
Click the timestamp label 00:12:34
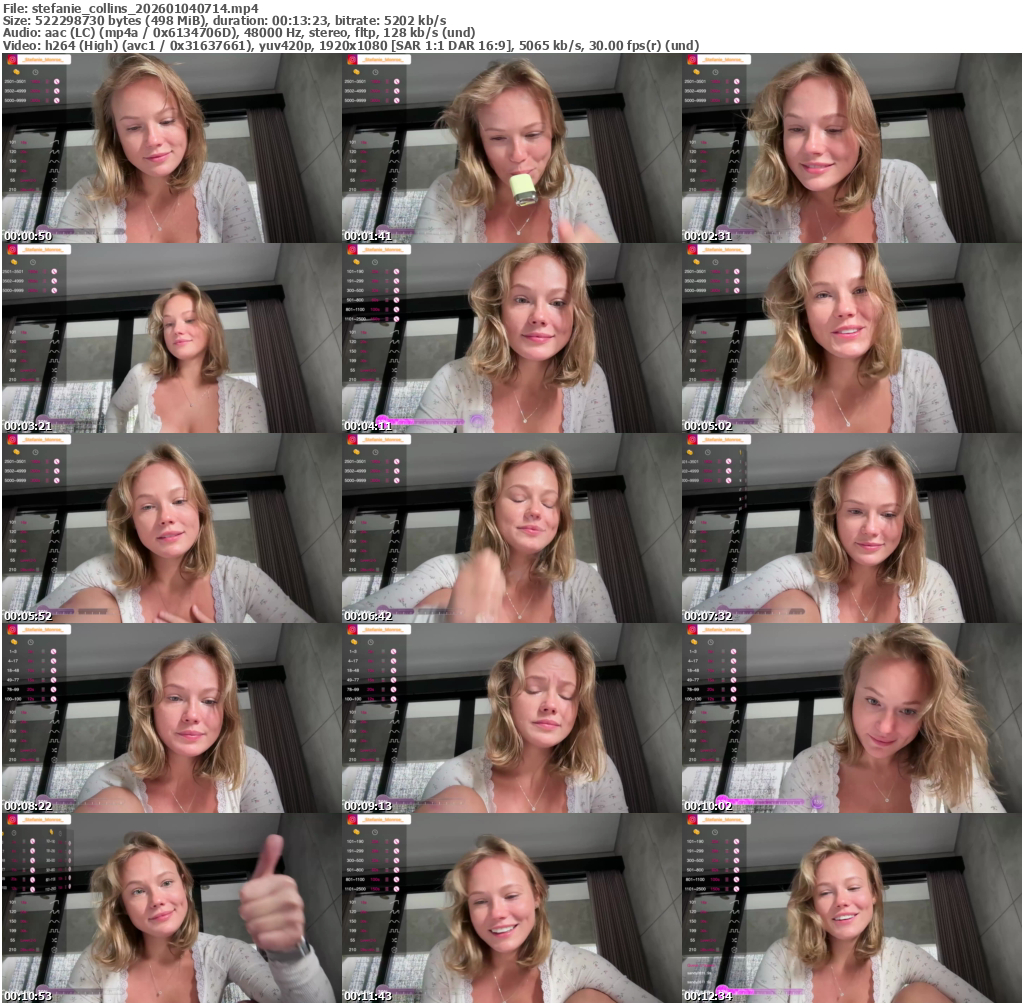pyautogui.click(x=708, y=996)
